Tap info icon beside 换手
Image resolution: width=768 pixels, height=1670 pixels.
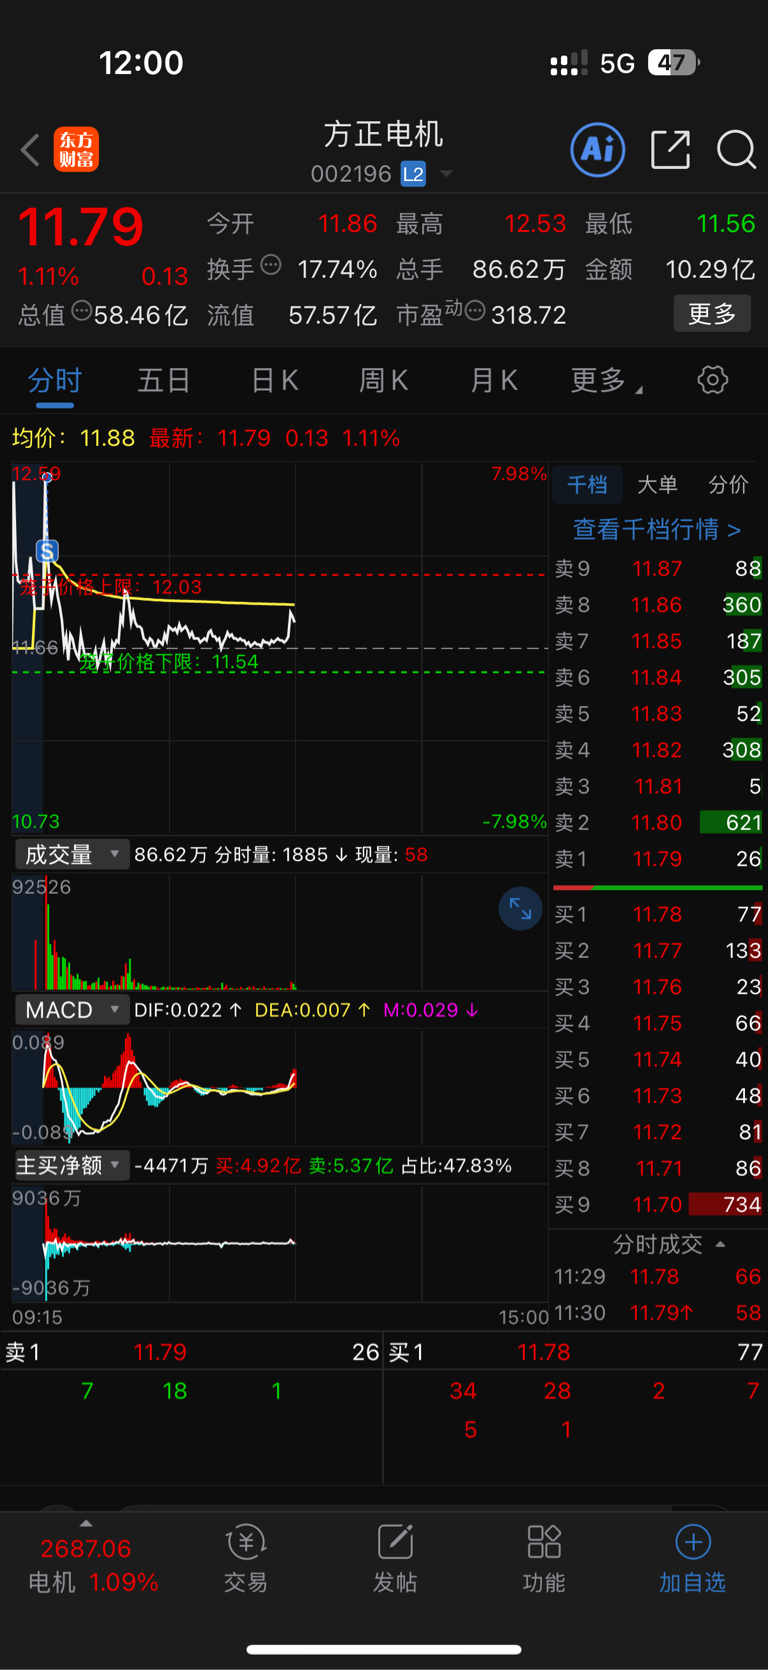[270, 265]
